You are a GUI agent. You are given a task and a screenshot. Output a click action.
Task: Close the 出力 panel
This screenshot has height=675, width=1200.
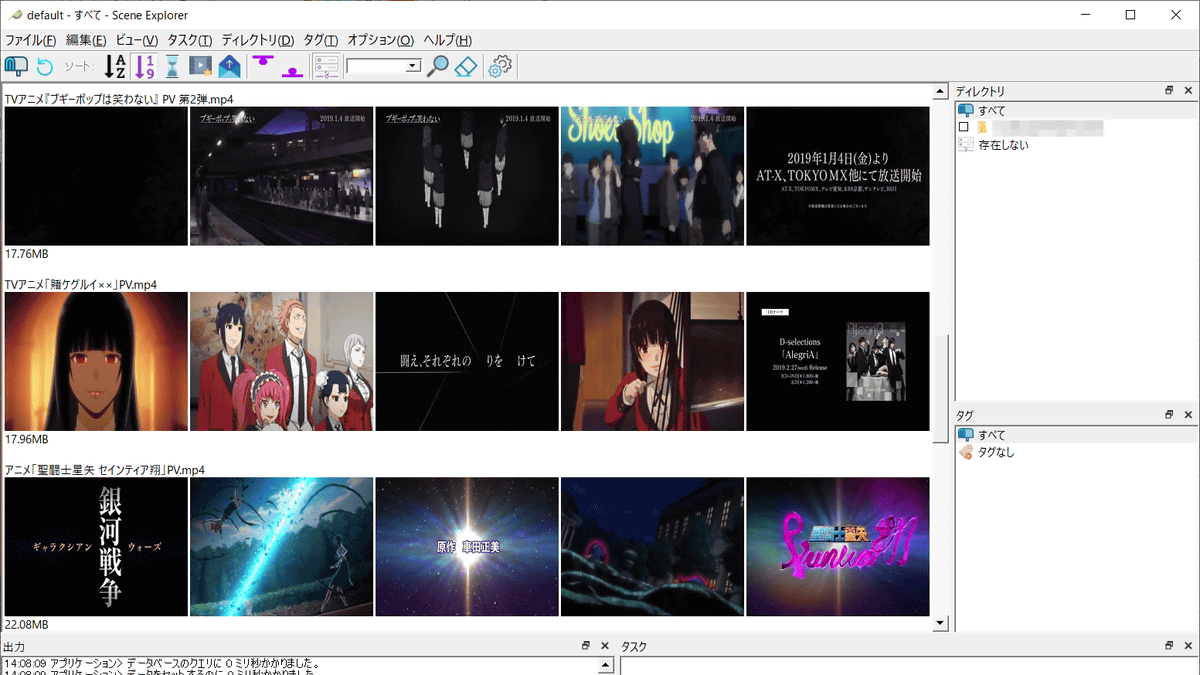point(605,646)
